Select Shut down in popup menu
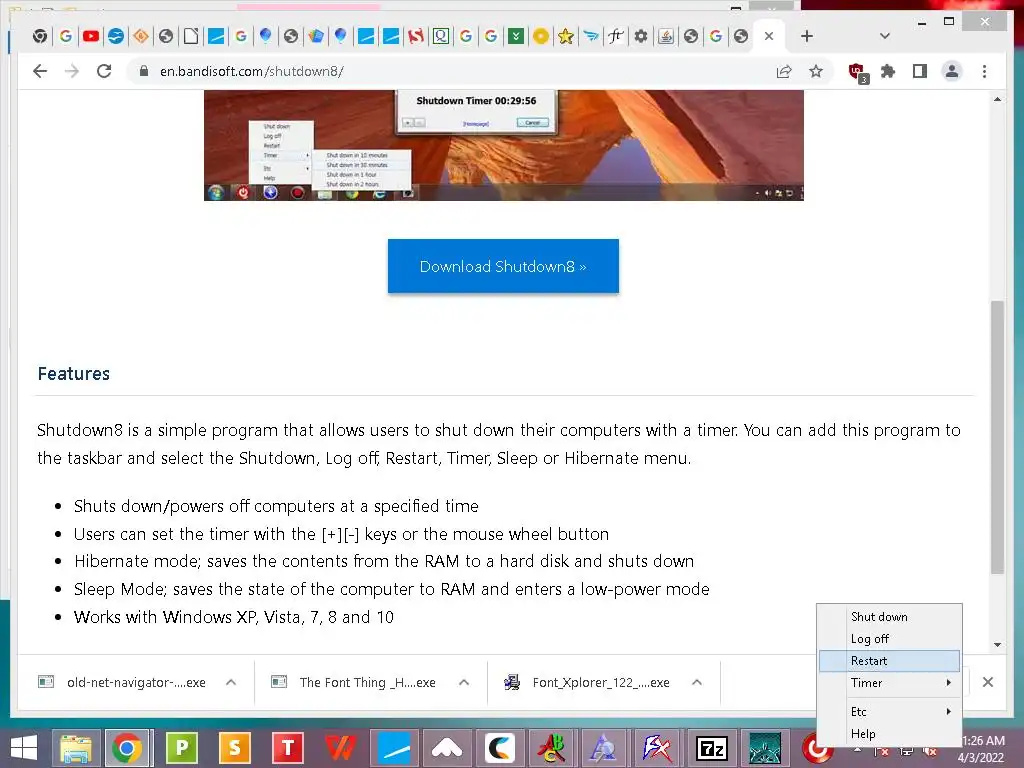The width and height of the screenshot is (1024, 768). pyautogui.click(x=889, y=616)
